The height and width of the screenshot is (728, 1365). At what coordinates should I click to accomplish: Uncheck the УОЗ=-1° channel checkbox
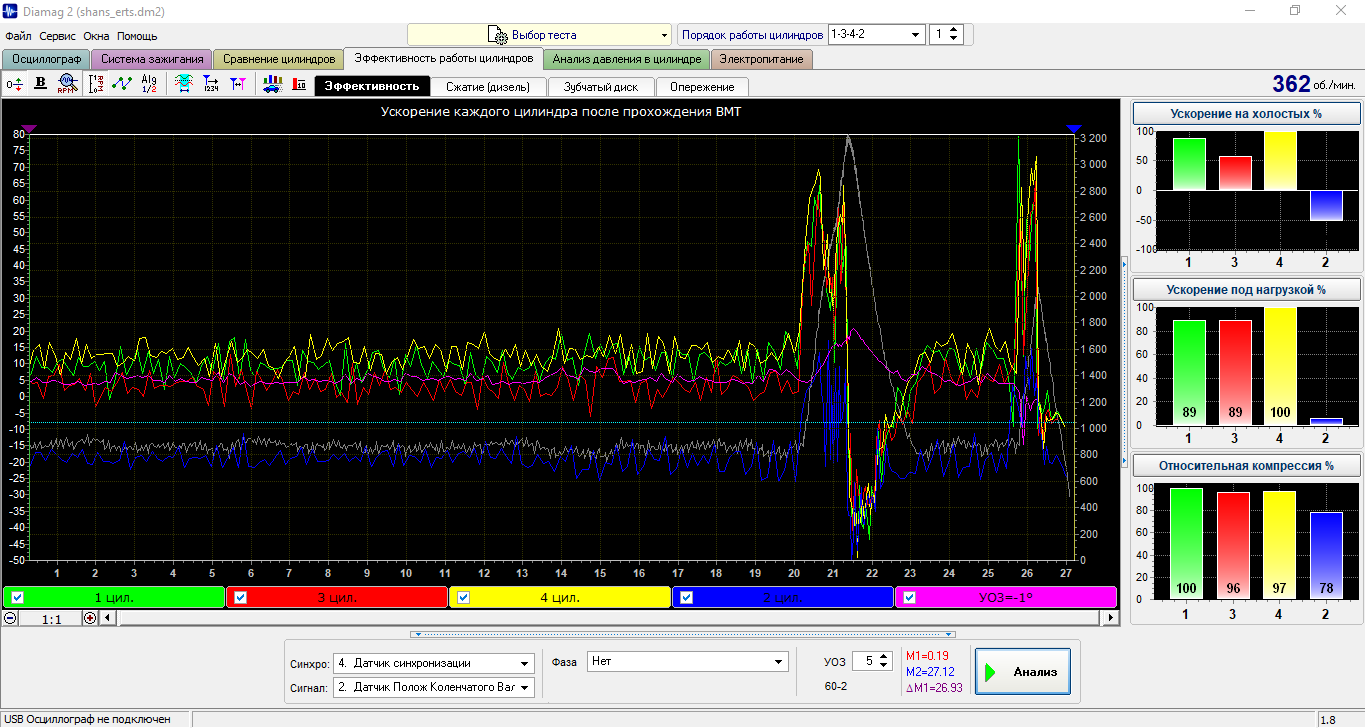pyautogui.click(x=910, y=598)
